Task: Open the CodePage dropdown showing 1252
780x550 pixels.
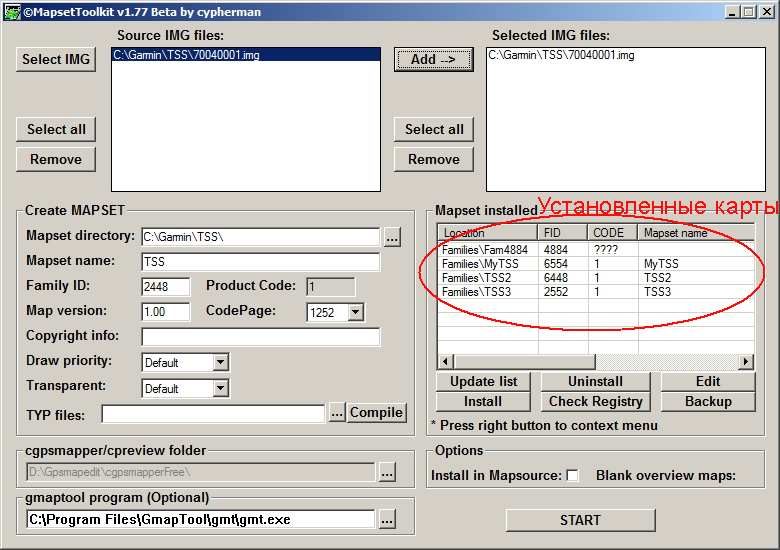Action: pos(355,312)
